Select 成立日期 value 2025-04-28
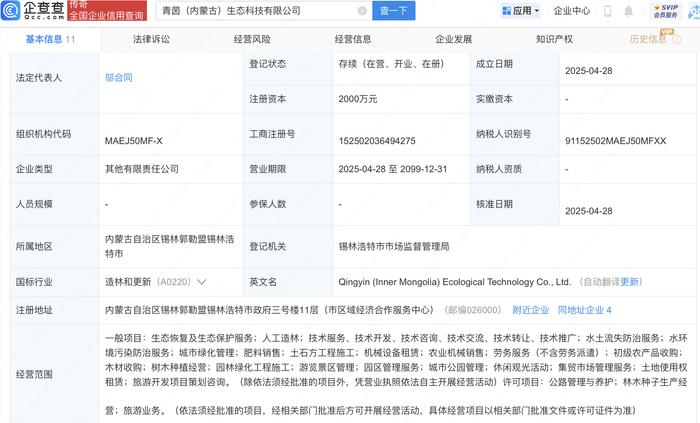700x423 pixels. [588, 71]
